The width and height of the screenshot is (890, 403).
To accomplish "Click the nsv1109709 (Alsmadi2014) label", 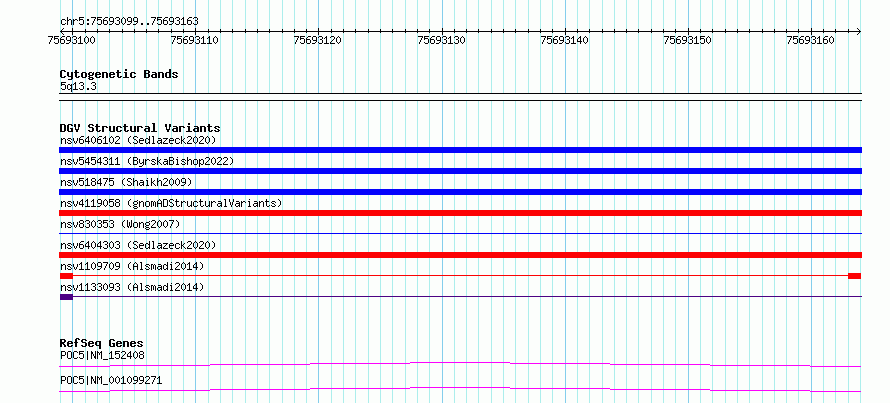I will [x=132, y=266].
